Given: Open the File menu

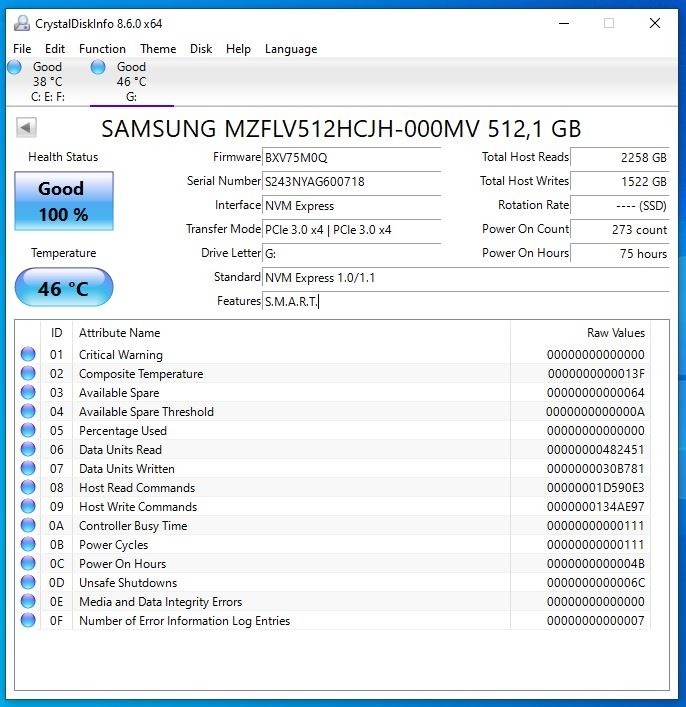Looking at the screenshot, I should pyautogui.click(x=22, y=49).
